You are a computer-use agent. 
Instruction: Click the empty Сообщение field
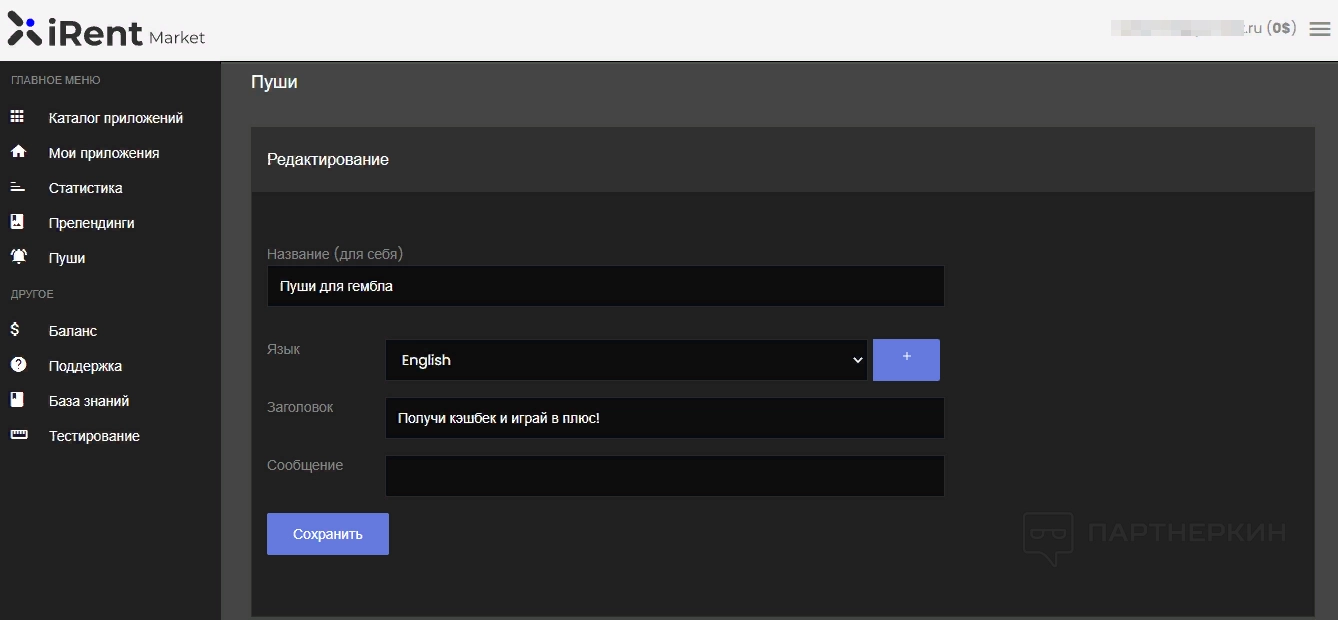click(x=664, y=476)
